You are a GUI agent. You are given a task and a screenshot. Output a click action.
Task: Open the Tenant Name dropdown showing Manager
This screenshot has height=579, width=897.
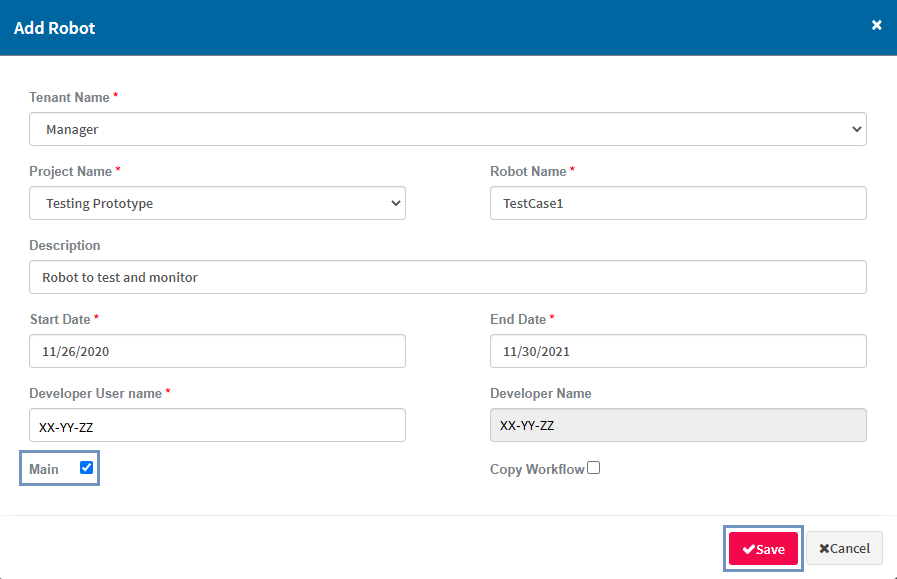pyautogui.click(x=447, y=129)
